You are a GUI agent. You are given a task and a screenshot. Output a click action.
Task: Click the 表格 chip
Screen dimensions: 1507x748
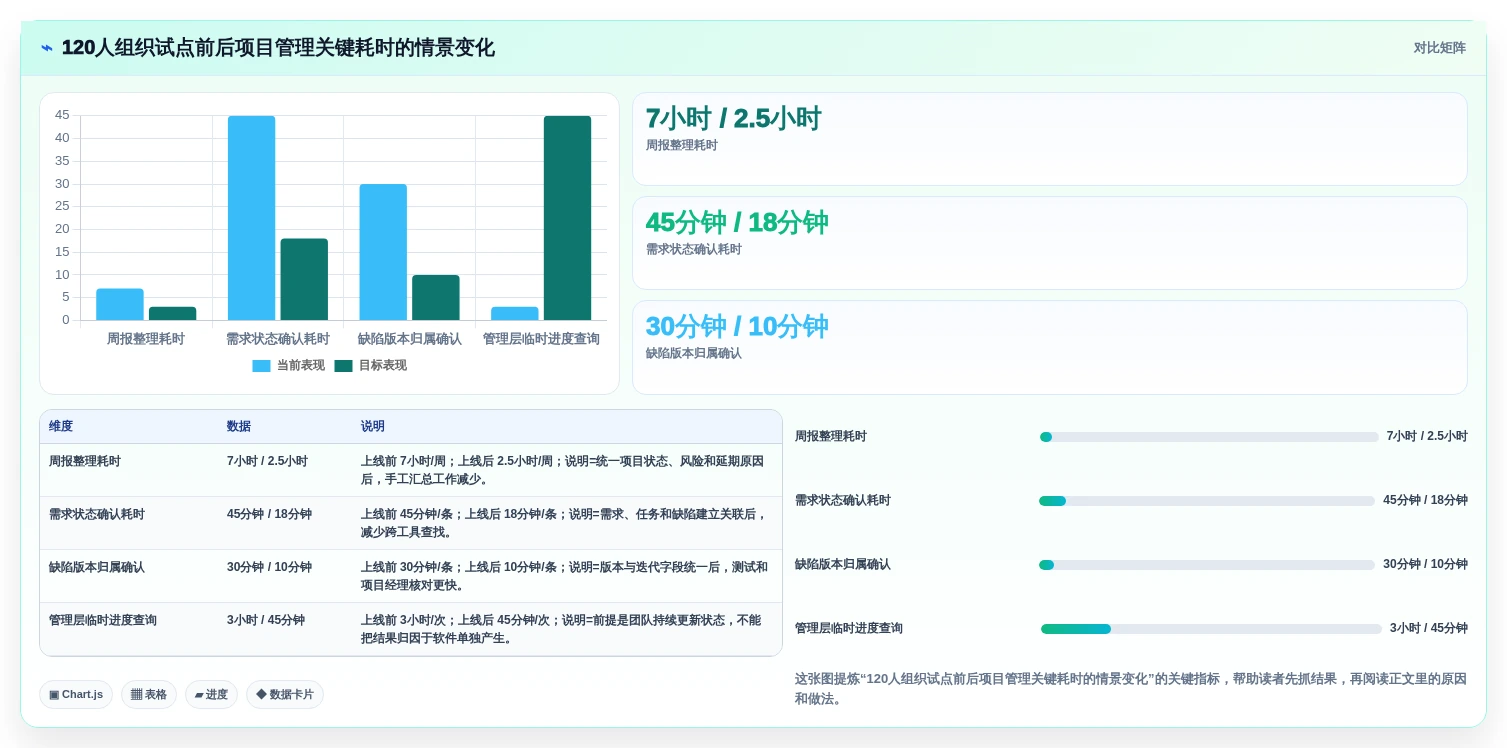pyautogui.click(x=149, y=694)
